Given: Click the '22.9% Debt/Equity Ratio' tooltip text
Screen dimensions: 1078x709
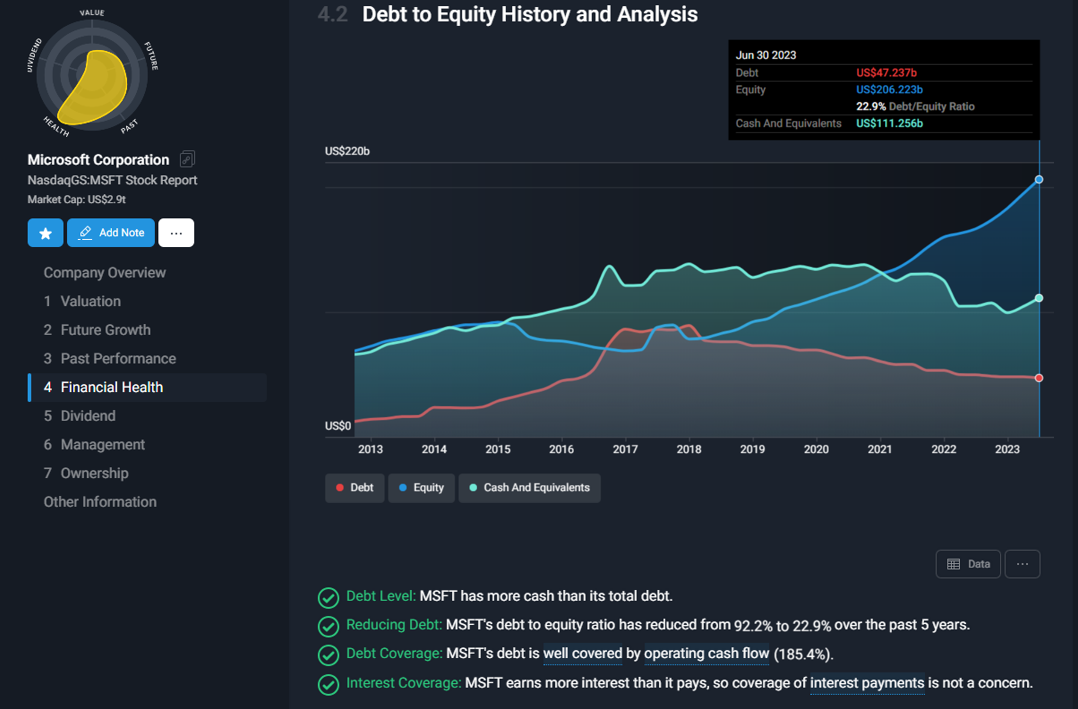Looking at the screenshot, I should click(x=915, y=107).
